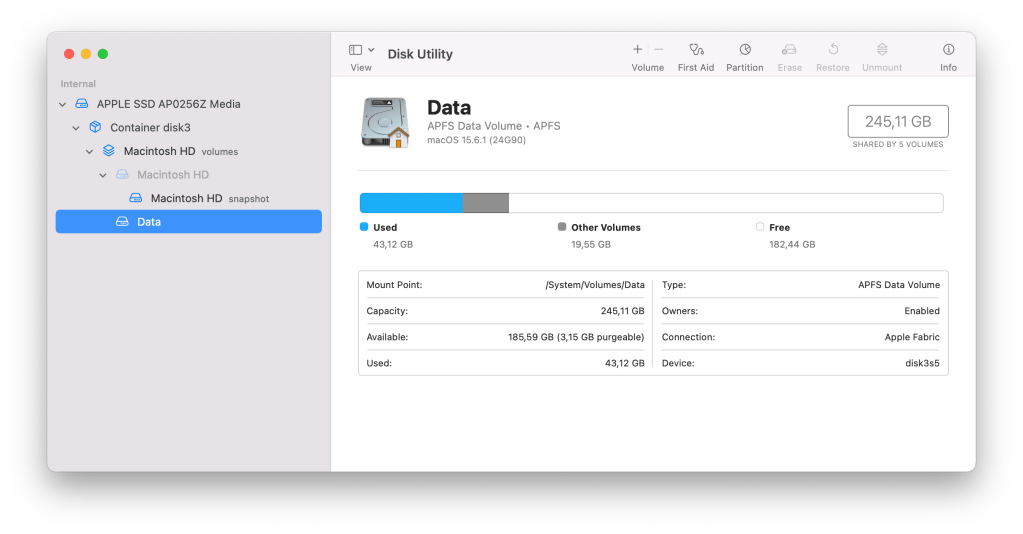This screenshot has width=1023, height=534.
Task: Click the First Aid stethoscope icon
Action: tap(696, 50)
